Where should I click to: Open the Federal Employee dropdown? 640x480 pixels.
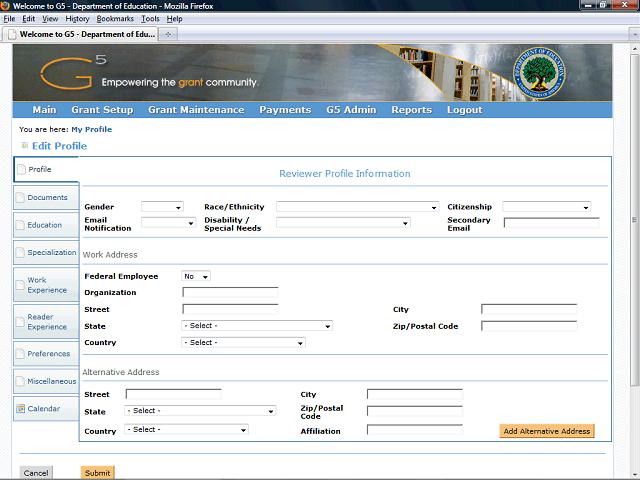[196, 276]
